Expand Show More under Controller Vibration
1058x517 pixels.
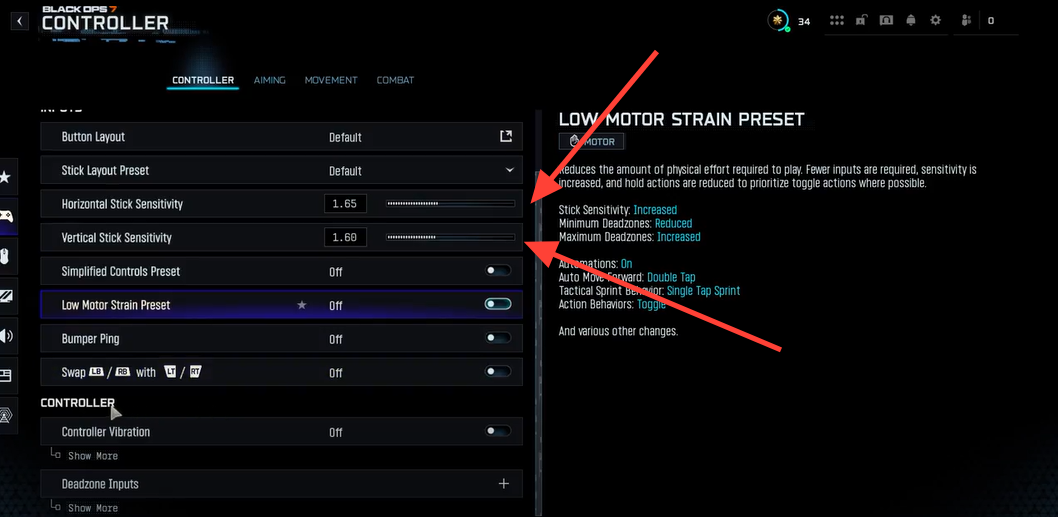pos(92,456)
